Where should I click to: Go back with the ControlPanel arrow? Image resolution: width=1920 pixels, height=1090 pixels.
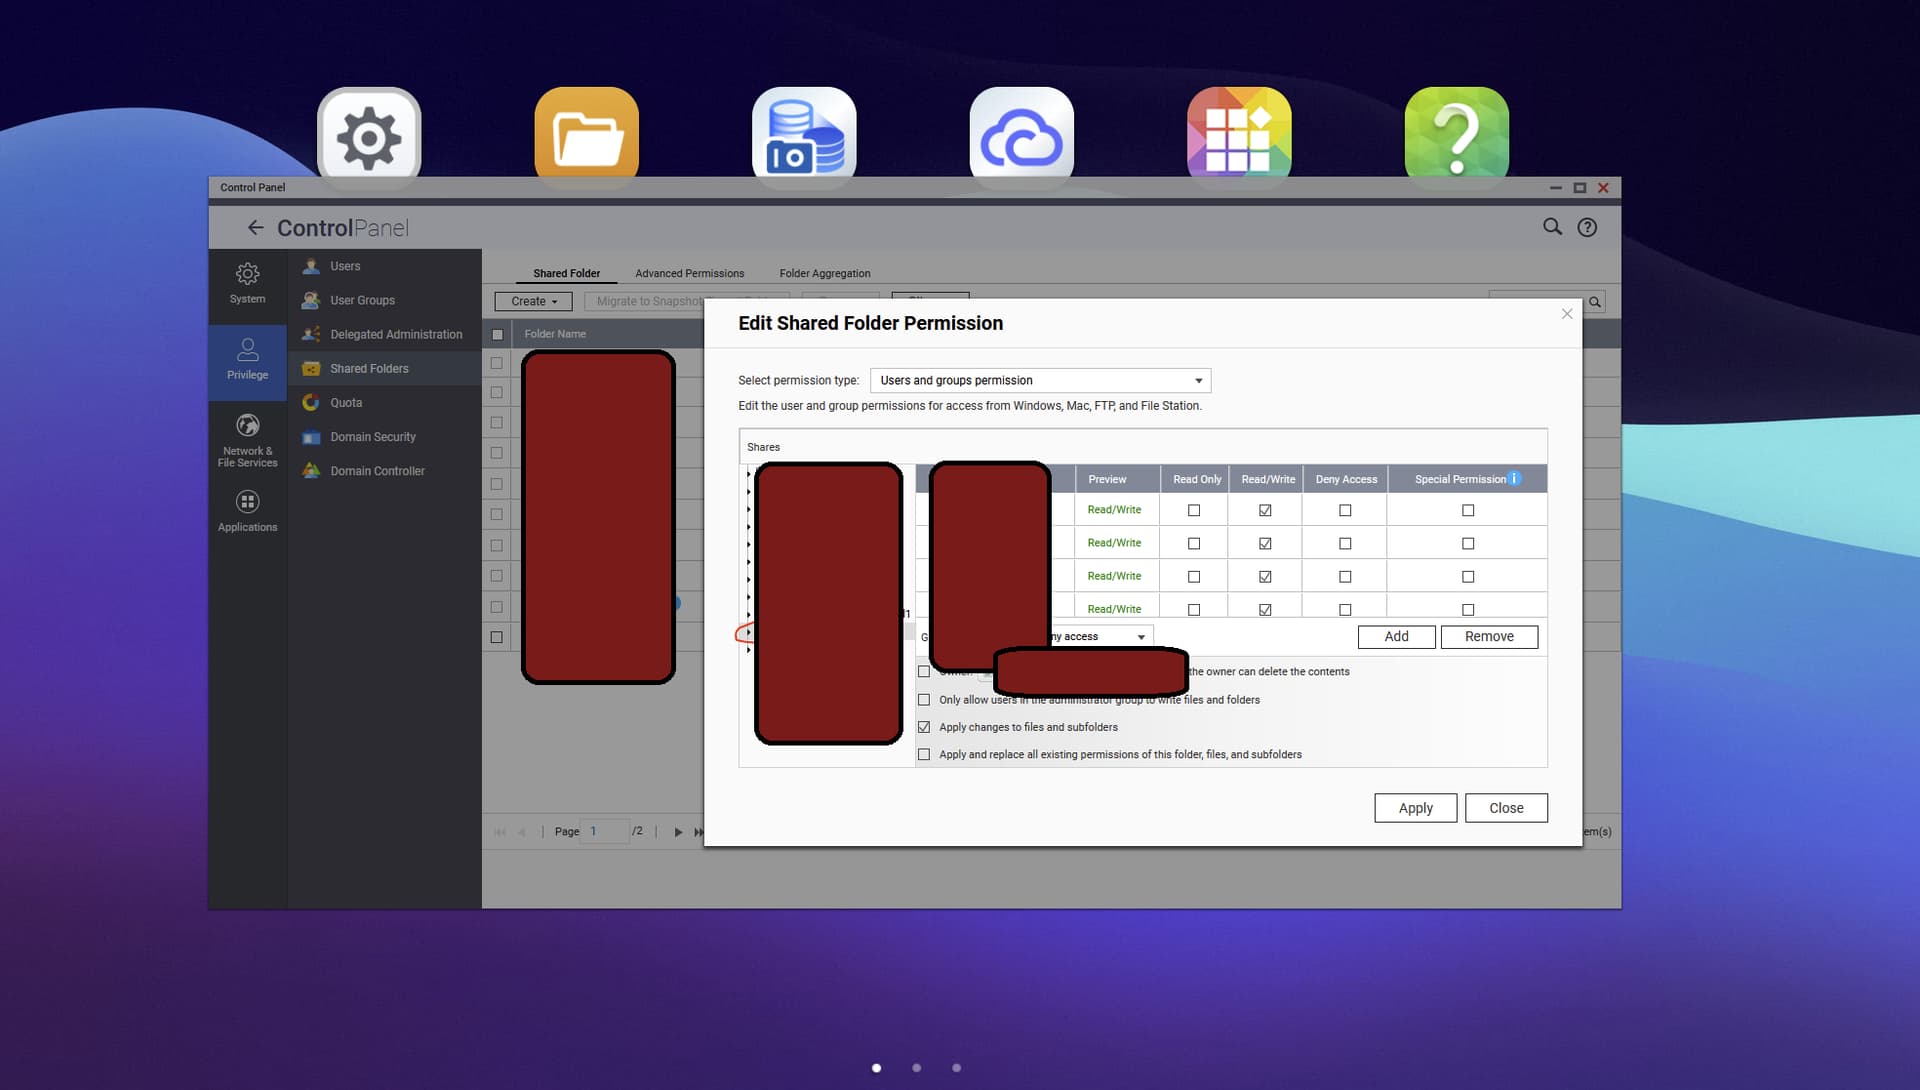pyautogui.click(x=255, y=228)
